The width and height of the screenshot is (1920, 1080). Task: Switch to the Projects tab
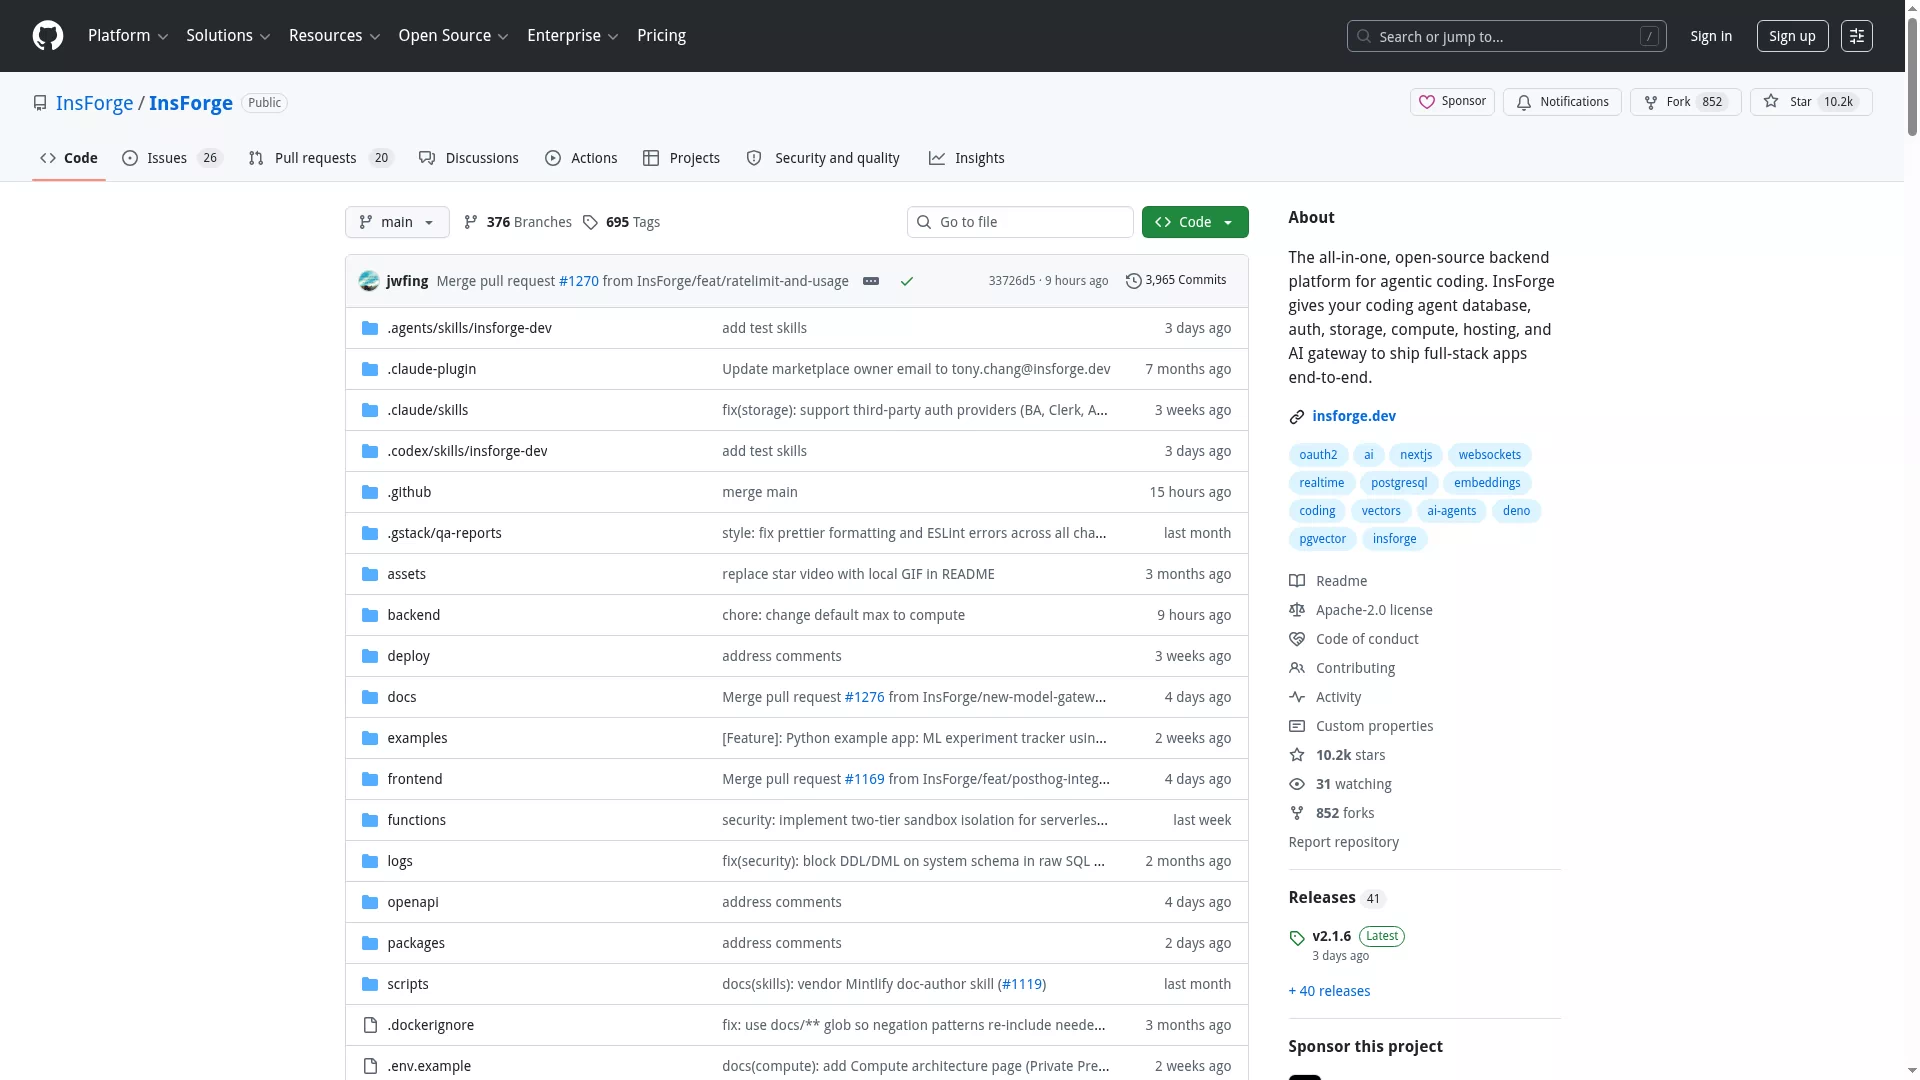click(x=681, y=158)
